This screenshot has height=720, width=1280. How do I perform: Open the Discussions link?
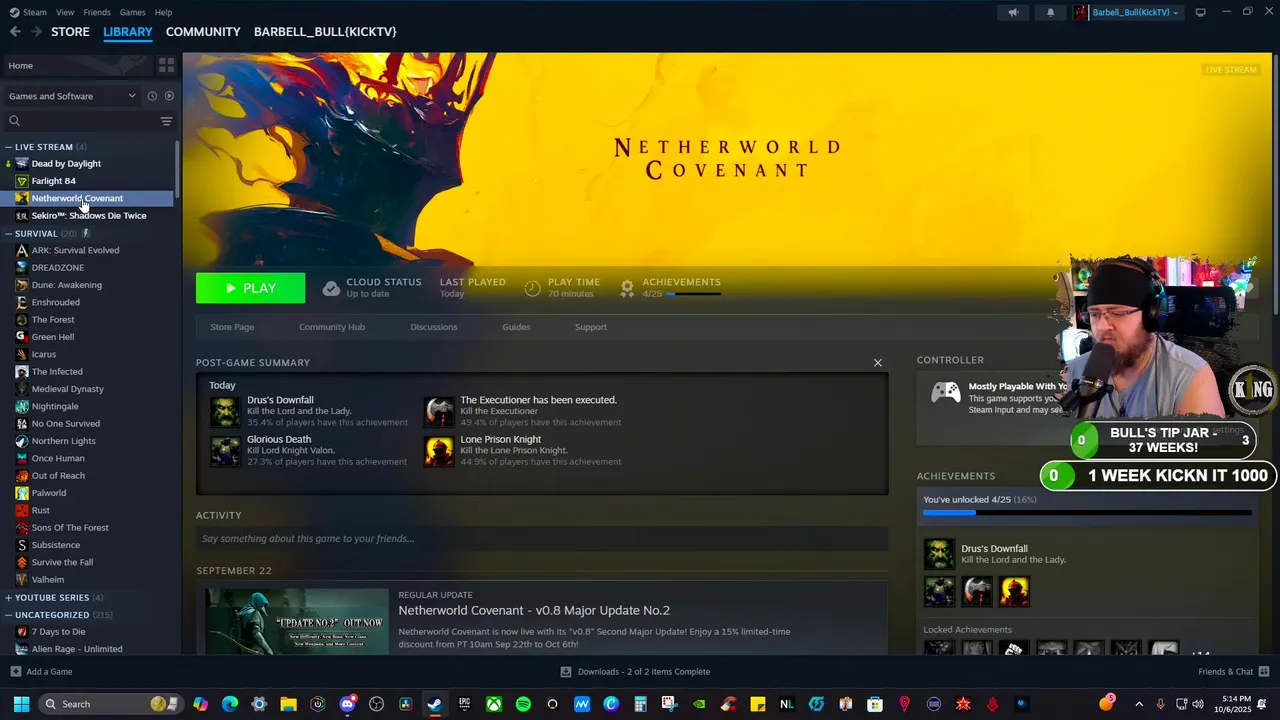434,327
